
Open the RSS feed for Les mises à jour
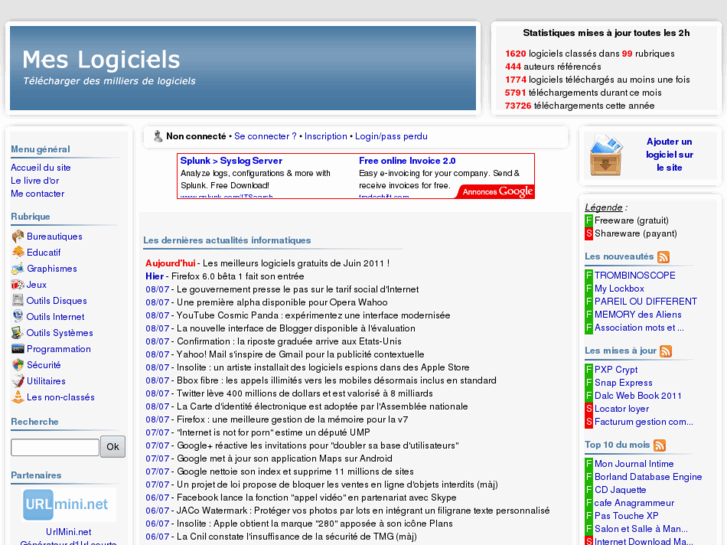point(666,351)
